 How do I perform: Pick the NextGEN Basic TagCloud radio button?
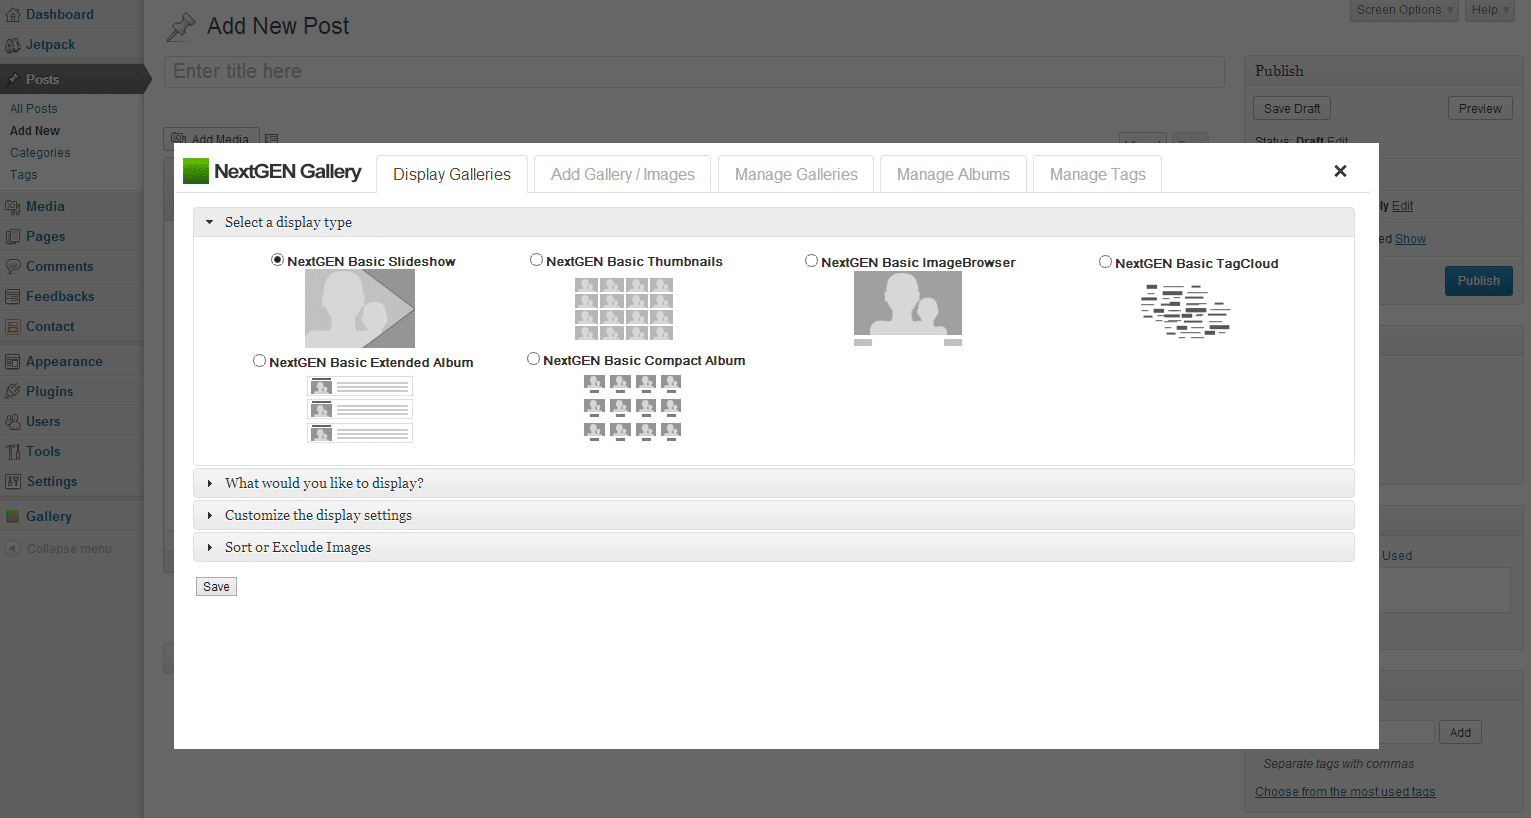coord(1105,262)
